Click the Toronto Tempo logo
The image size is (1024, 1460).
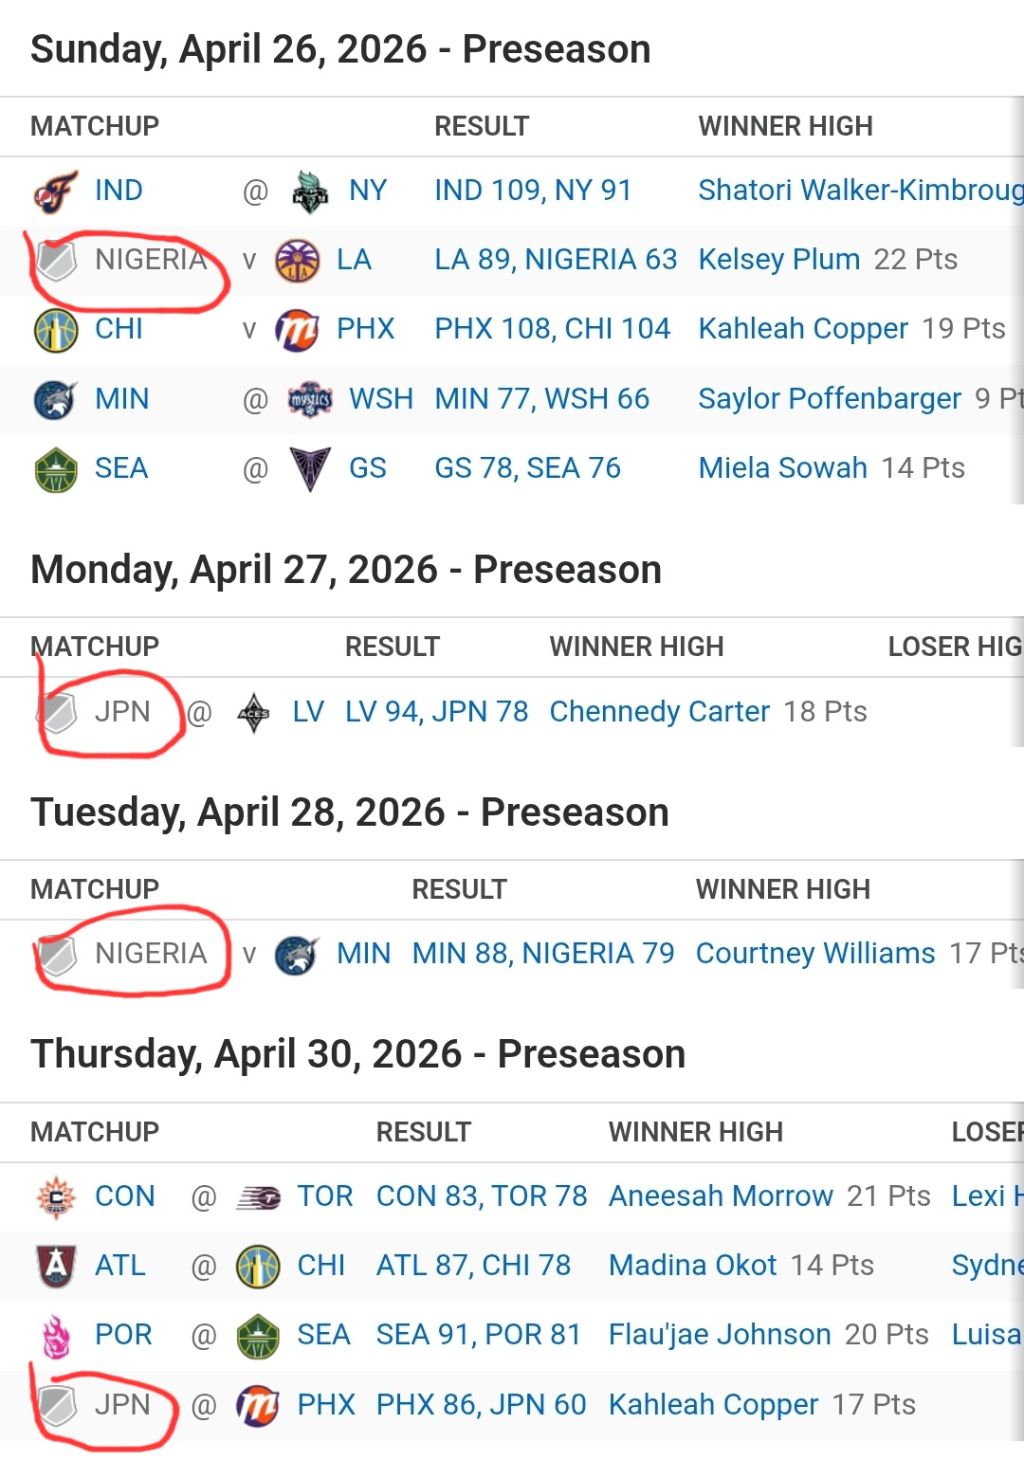point(258,1197)
